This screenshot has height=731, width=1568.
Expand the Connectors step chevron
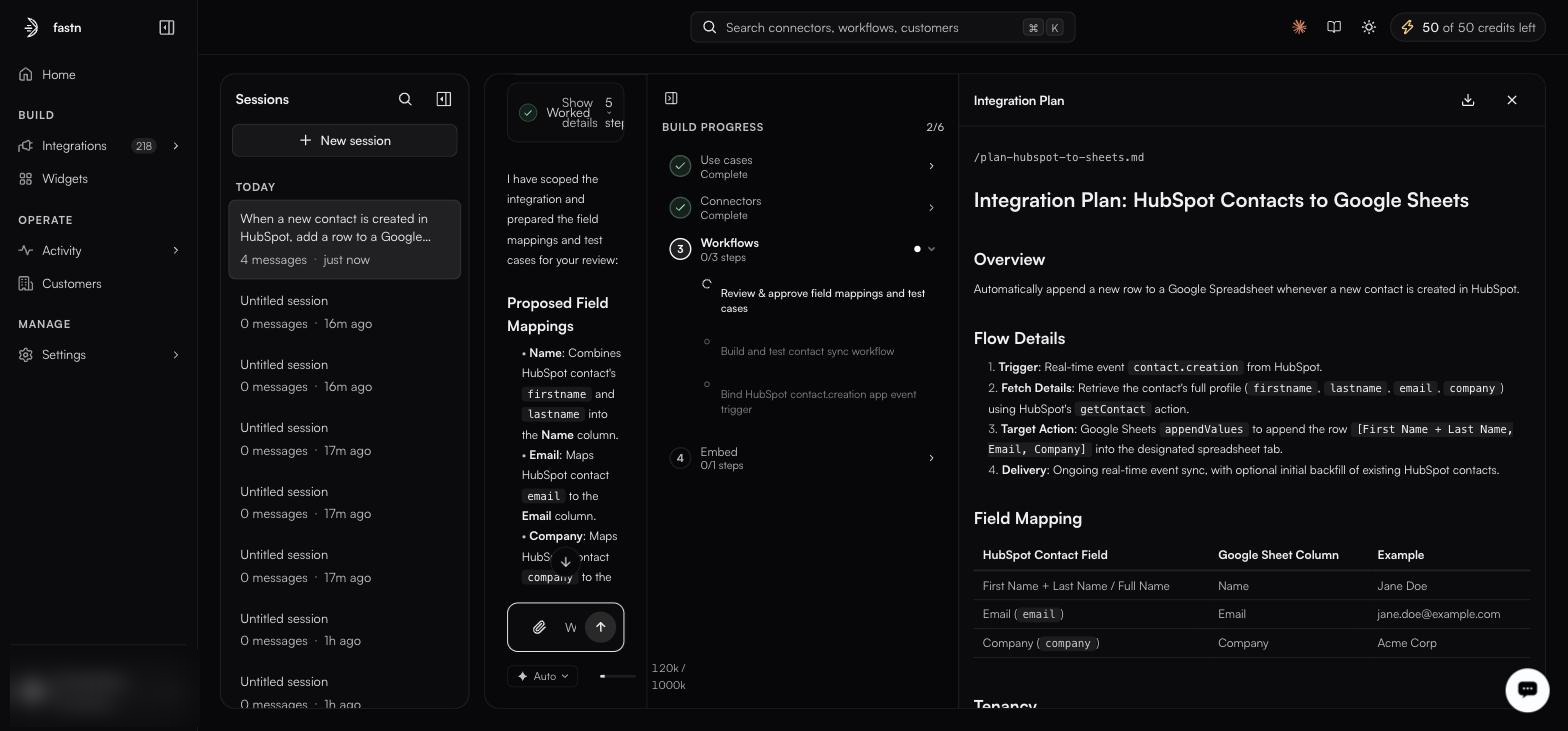(931, 208)
